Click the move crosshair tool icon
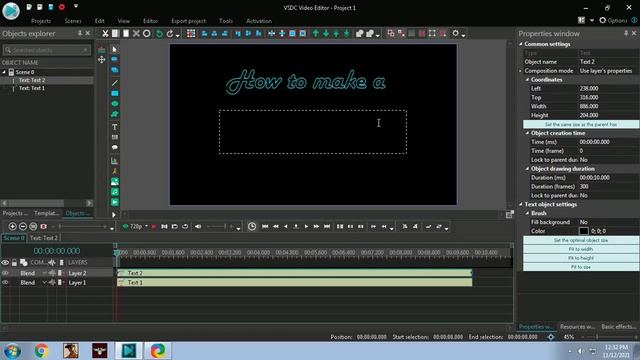This screenshot has height=360, width=640. [x=102, y=60]
